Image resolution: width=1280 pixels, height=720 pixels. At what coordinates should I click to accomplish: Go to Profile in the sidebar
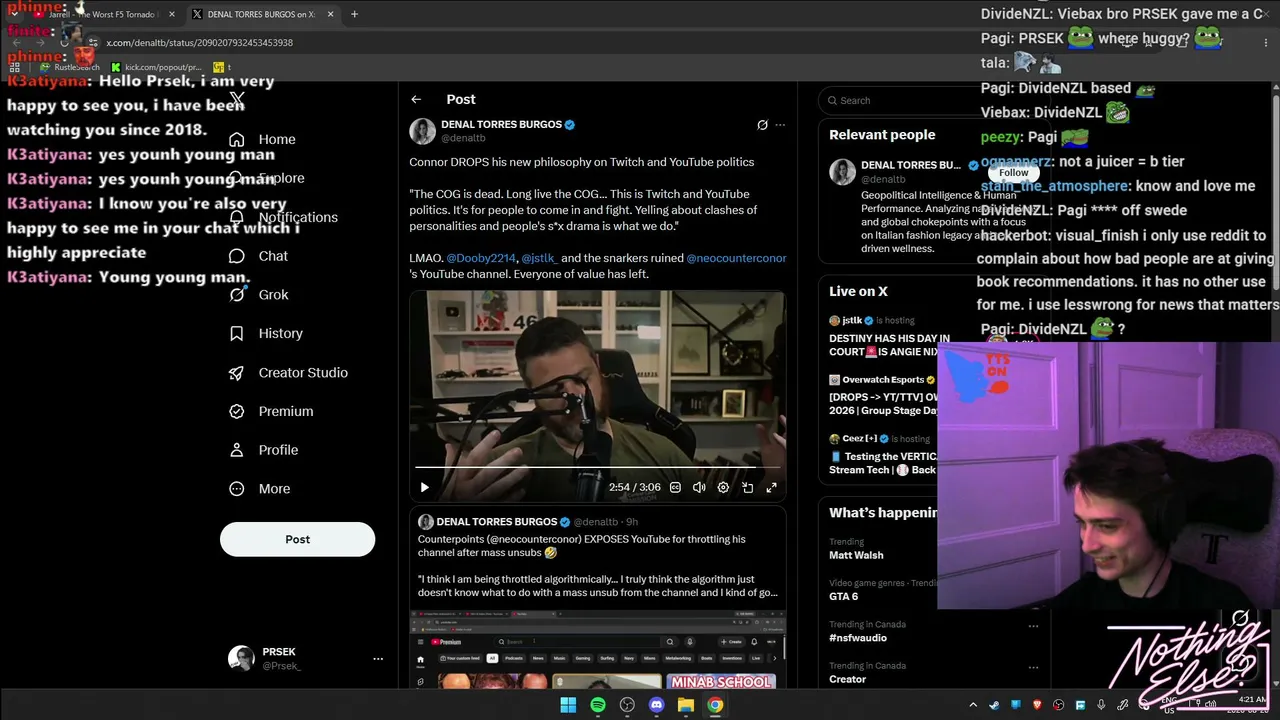[263, 450]
